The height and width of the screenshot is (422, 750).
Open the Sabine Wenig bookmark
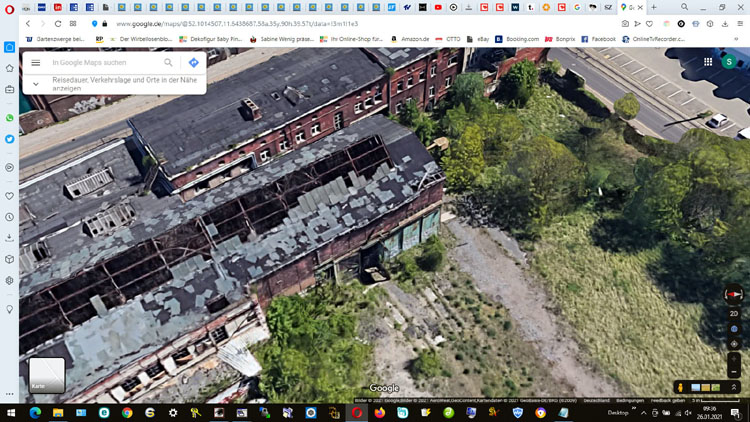281,39
